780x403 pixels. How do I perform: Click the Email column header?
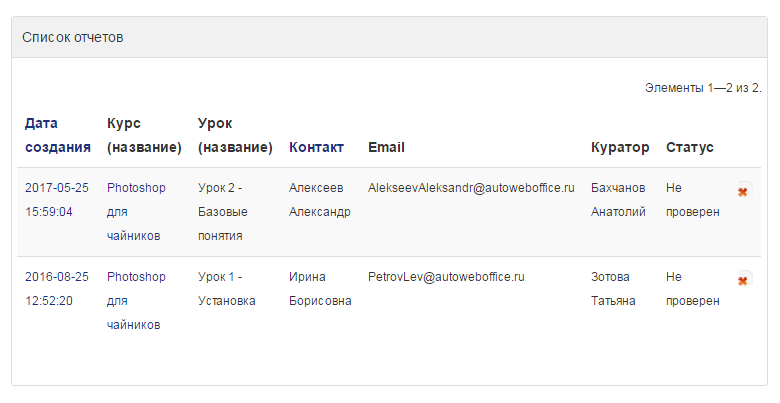click(386, 147)
